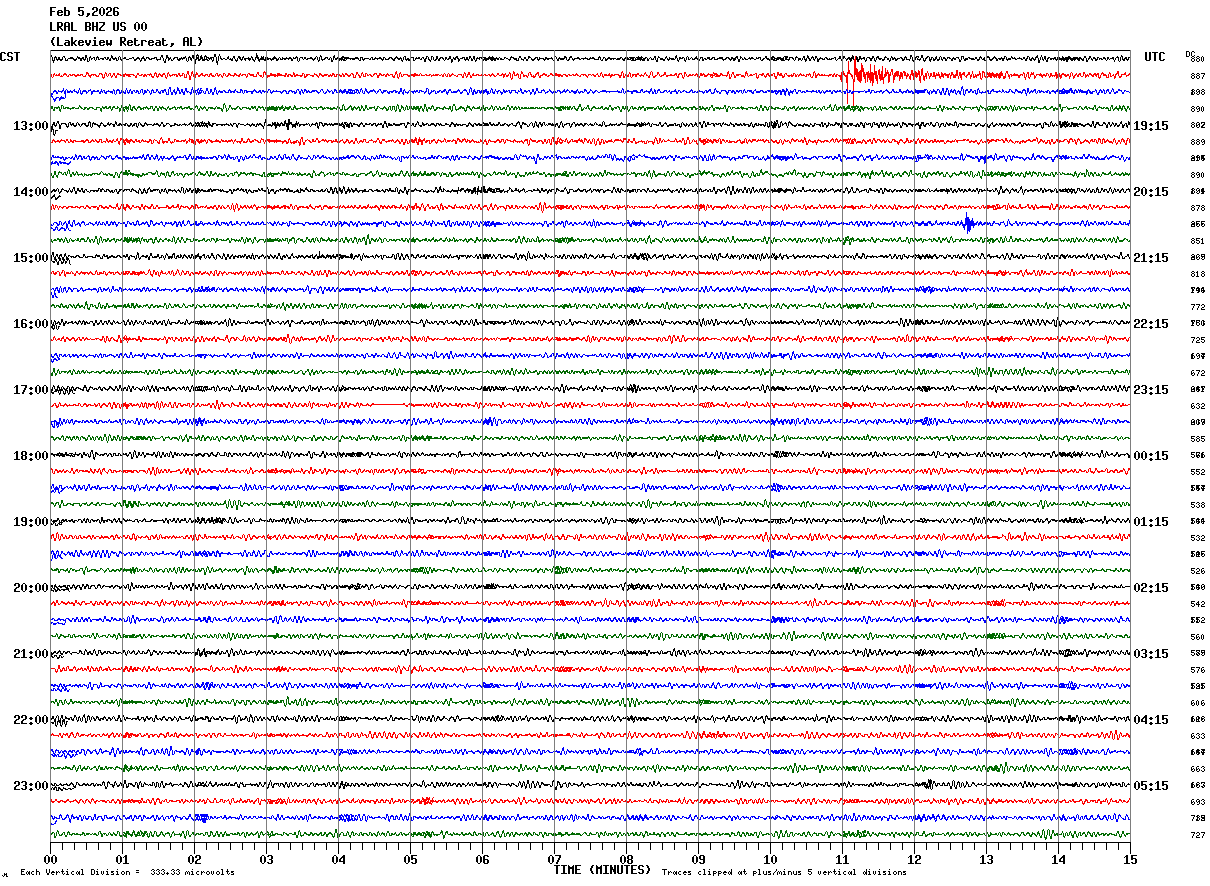Image resolution: width=1210 pixels, height=886 pixels.
Task: Click the DC offset value 606
Action: pyautogui.click(x=1197, y=703)
